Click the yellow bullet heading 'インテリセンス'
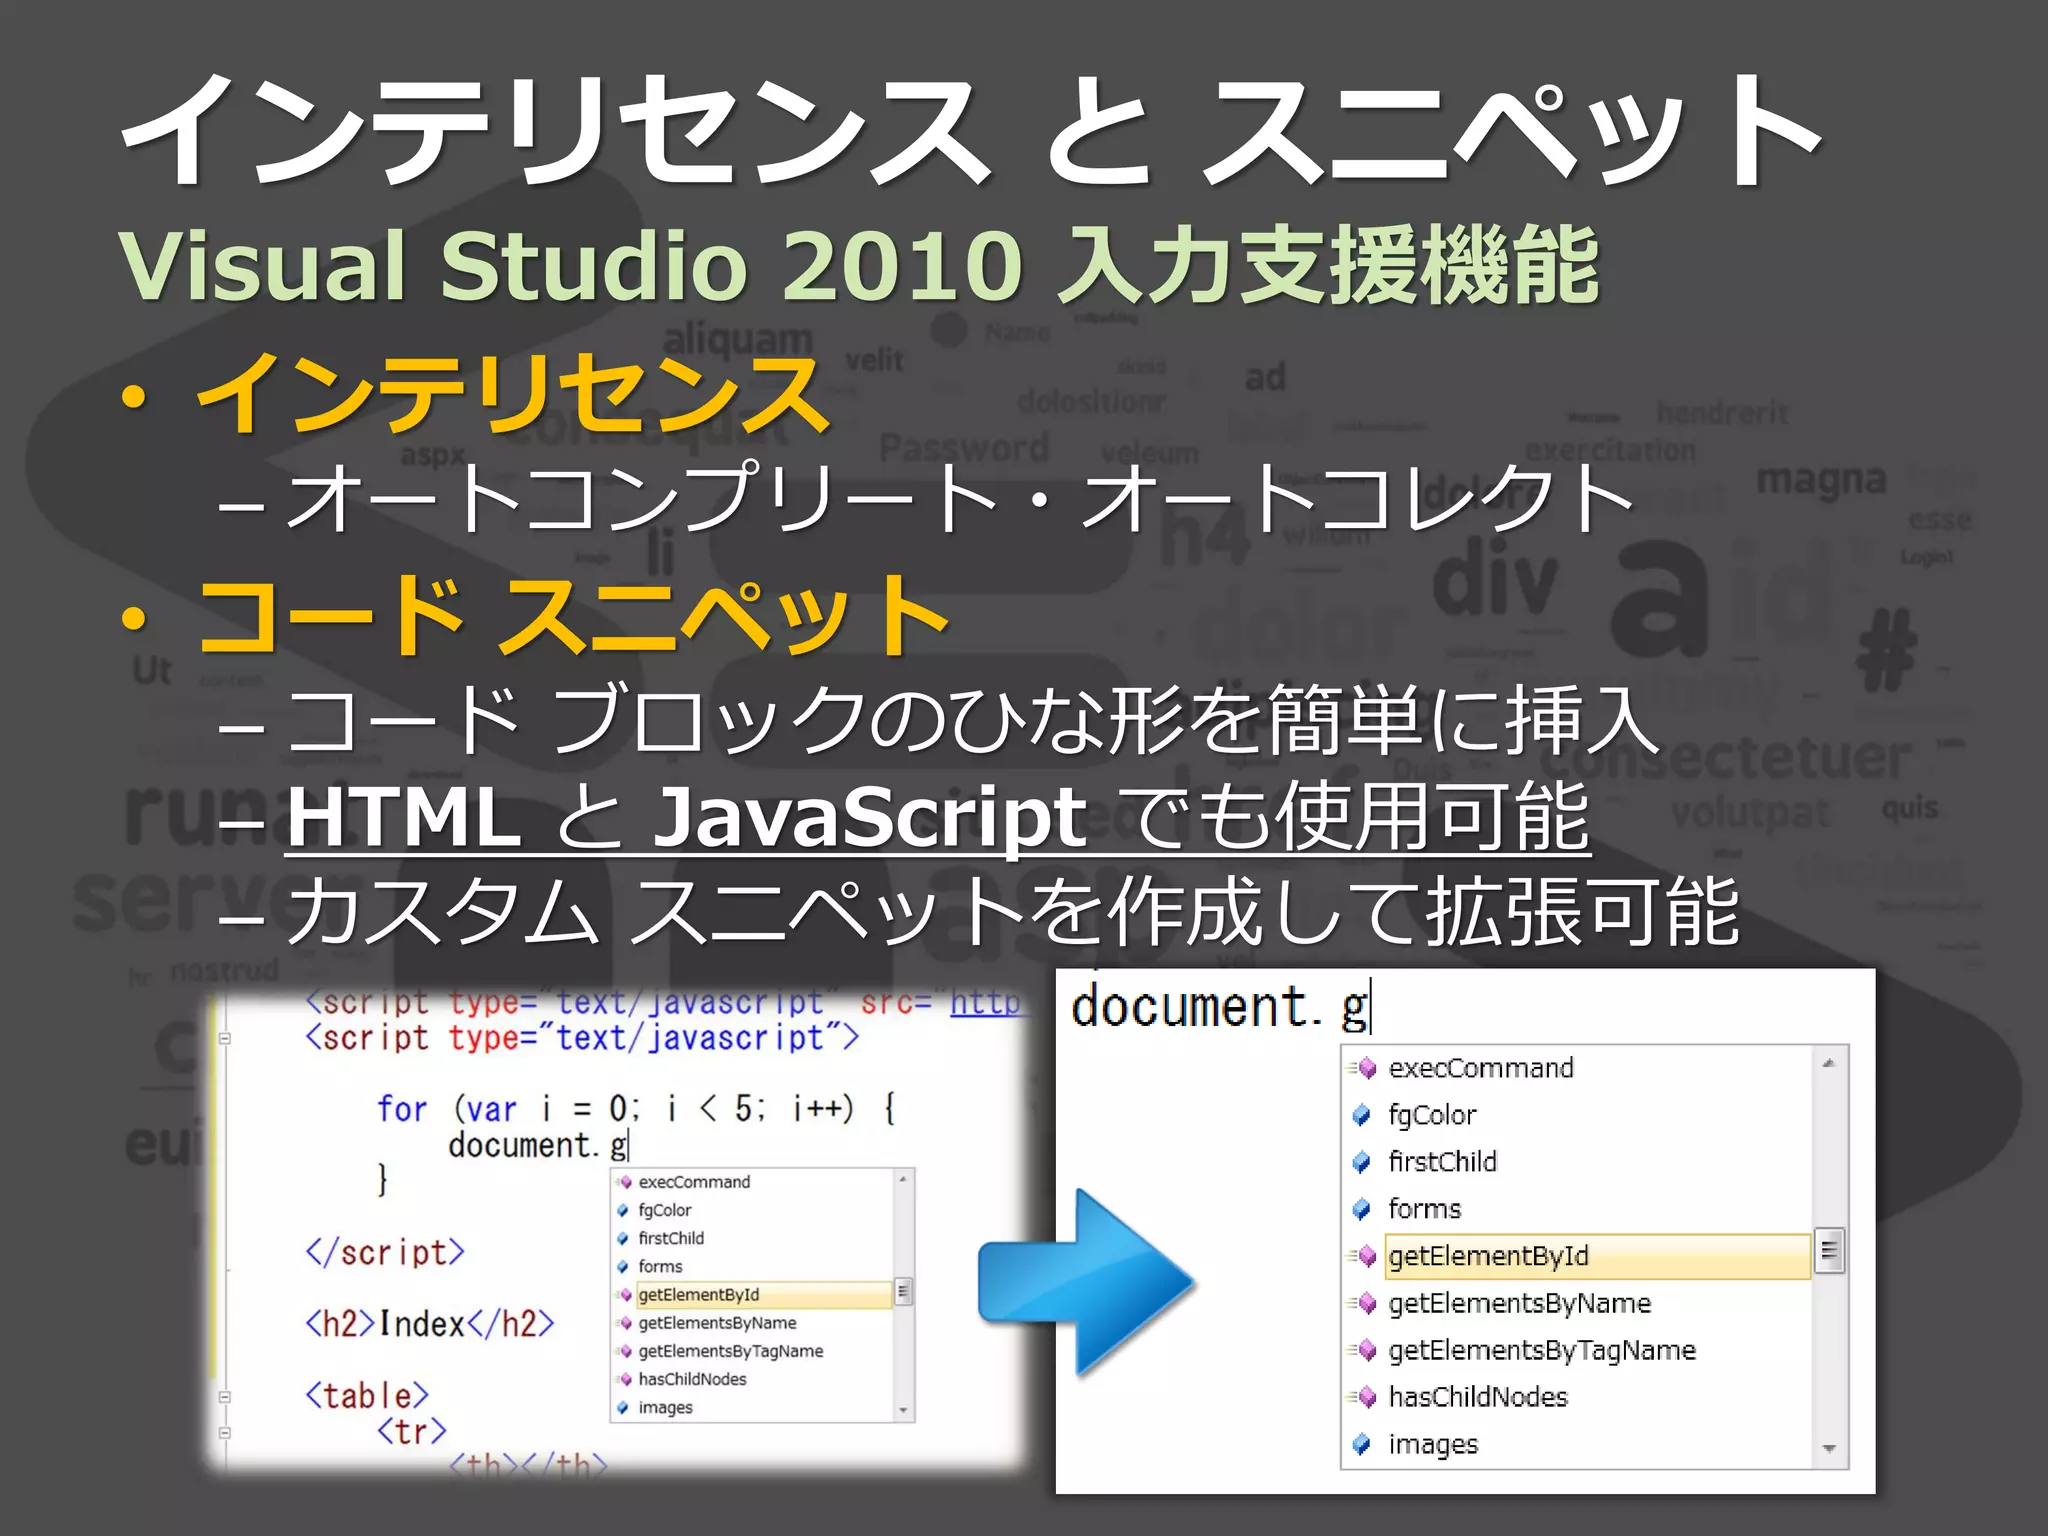The image size is (2048, 1536). pos(513,394)
